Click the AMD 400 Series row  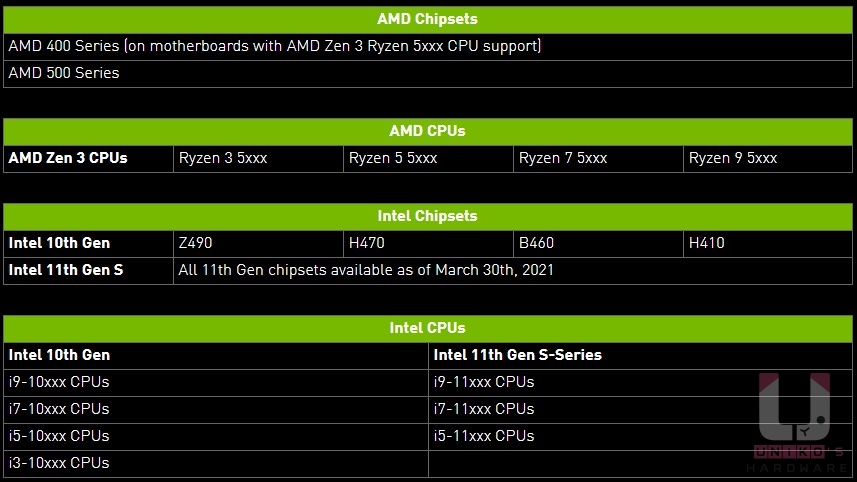[x=427, y=46]
